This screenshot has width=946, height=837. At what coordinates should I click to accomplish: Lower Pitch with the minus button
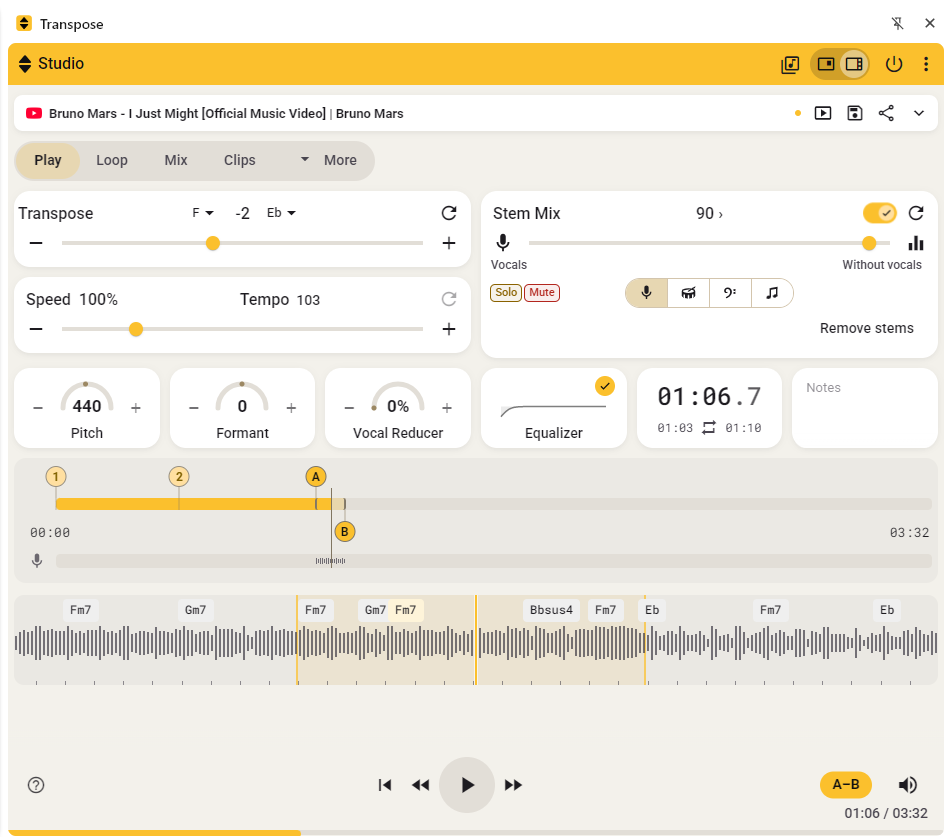point(38,408)
